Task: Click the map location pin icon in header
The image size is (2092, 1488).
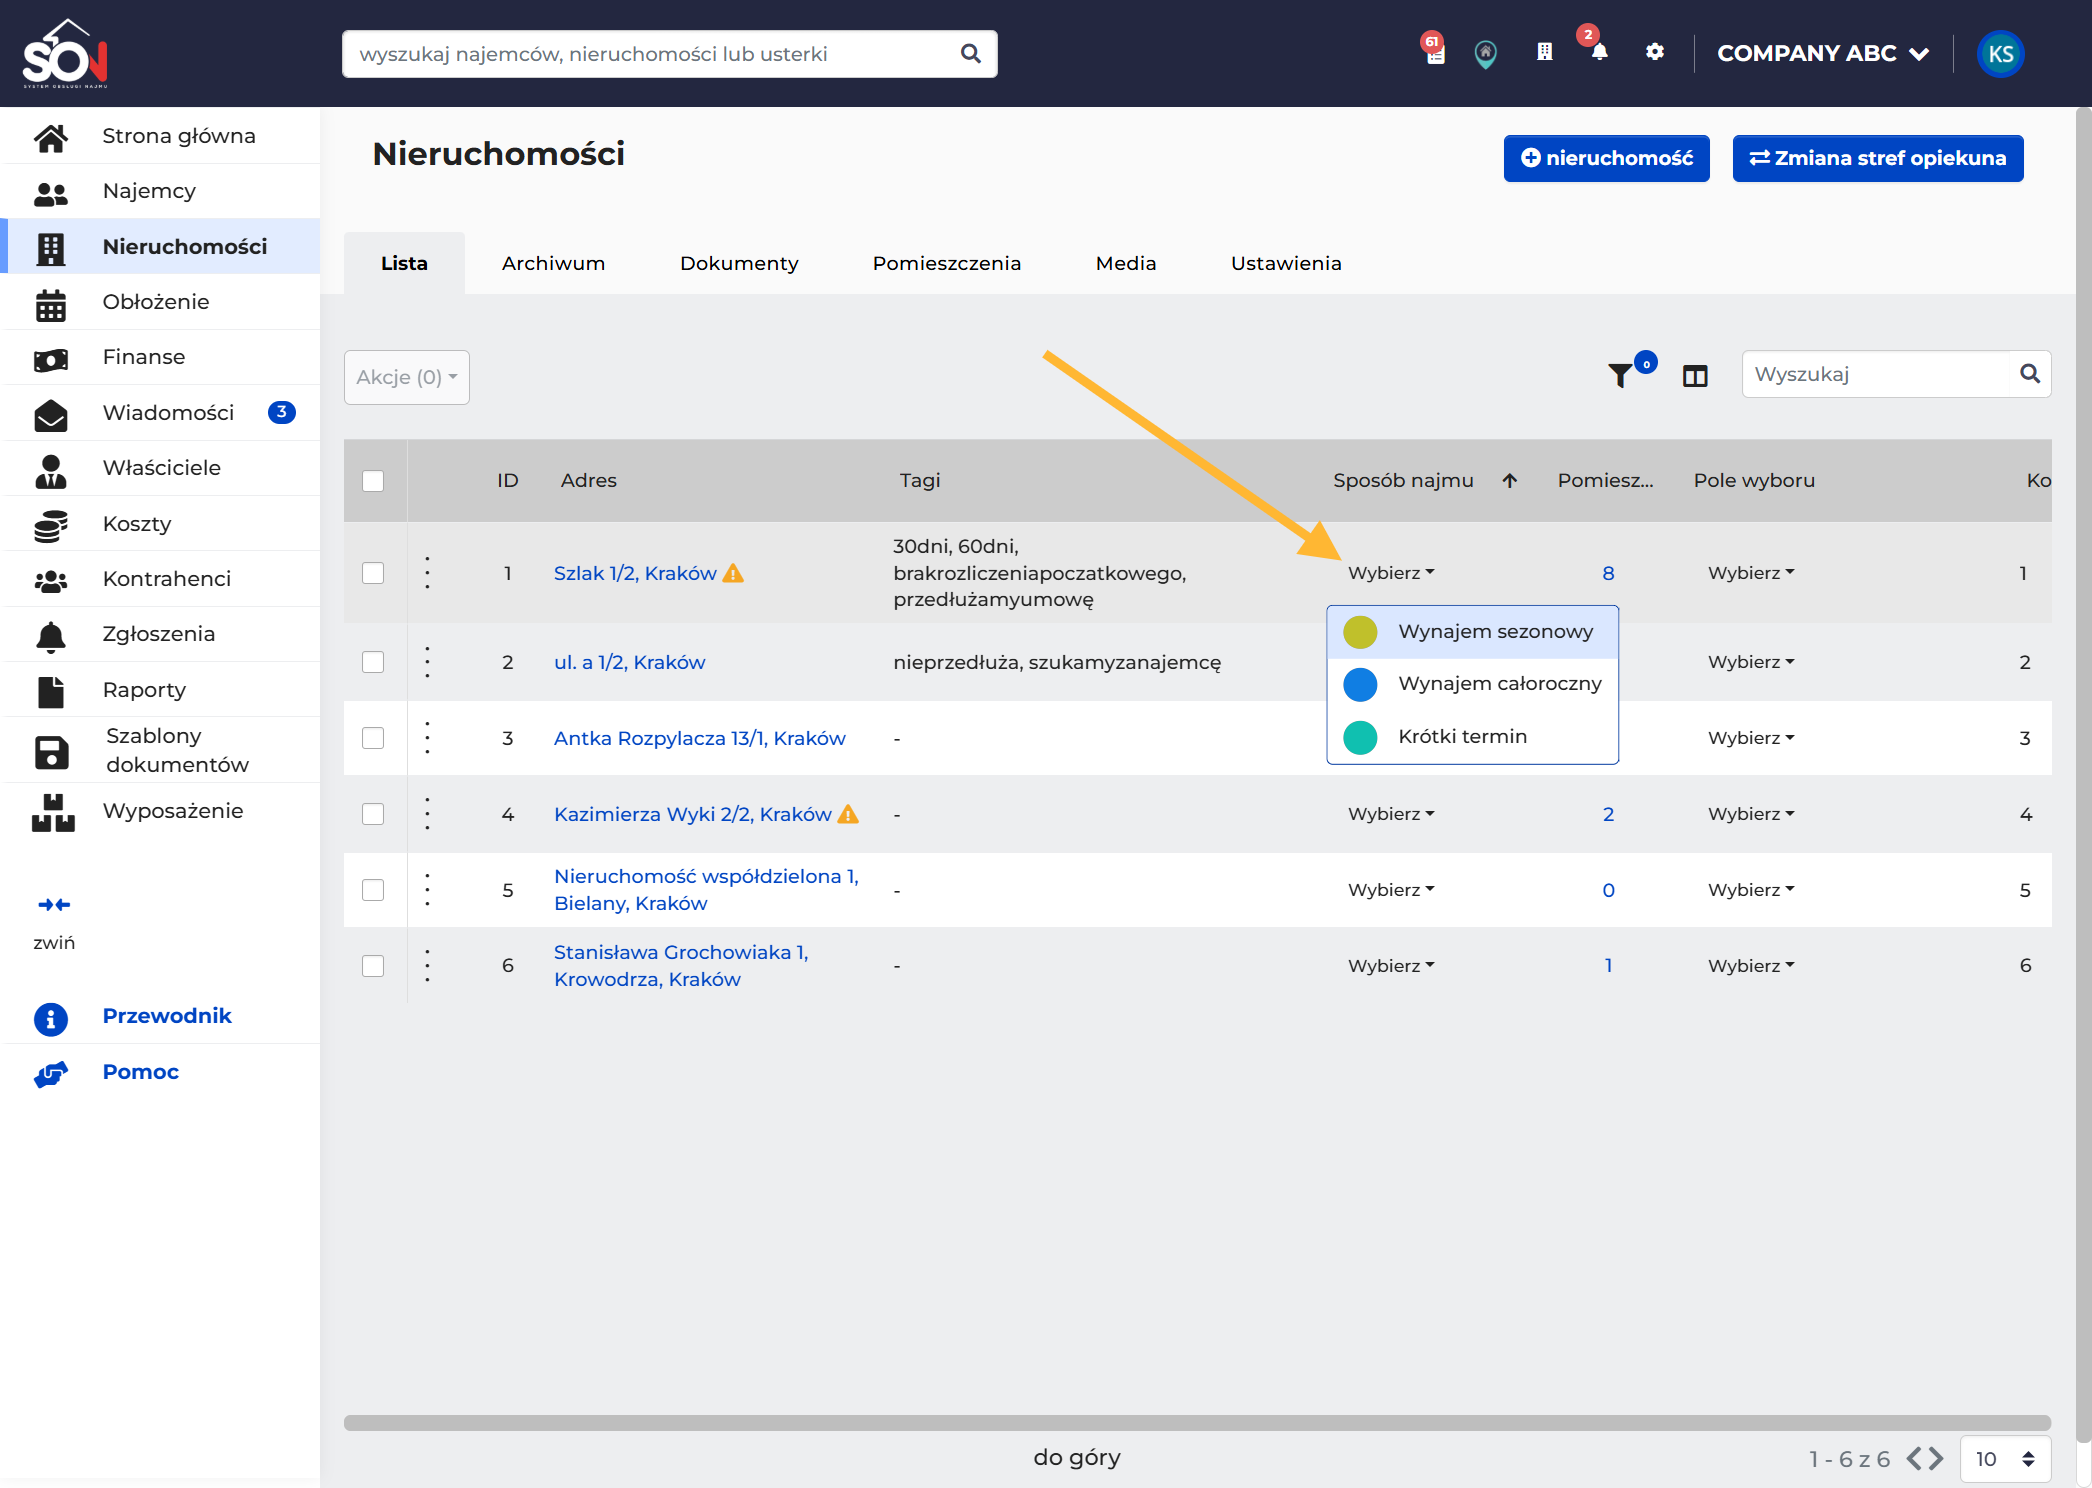Action: tap(1486, 53)
